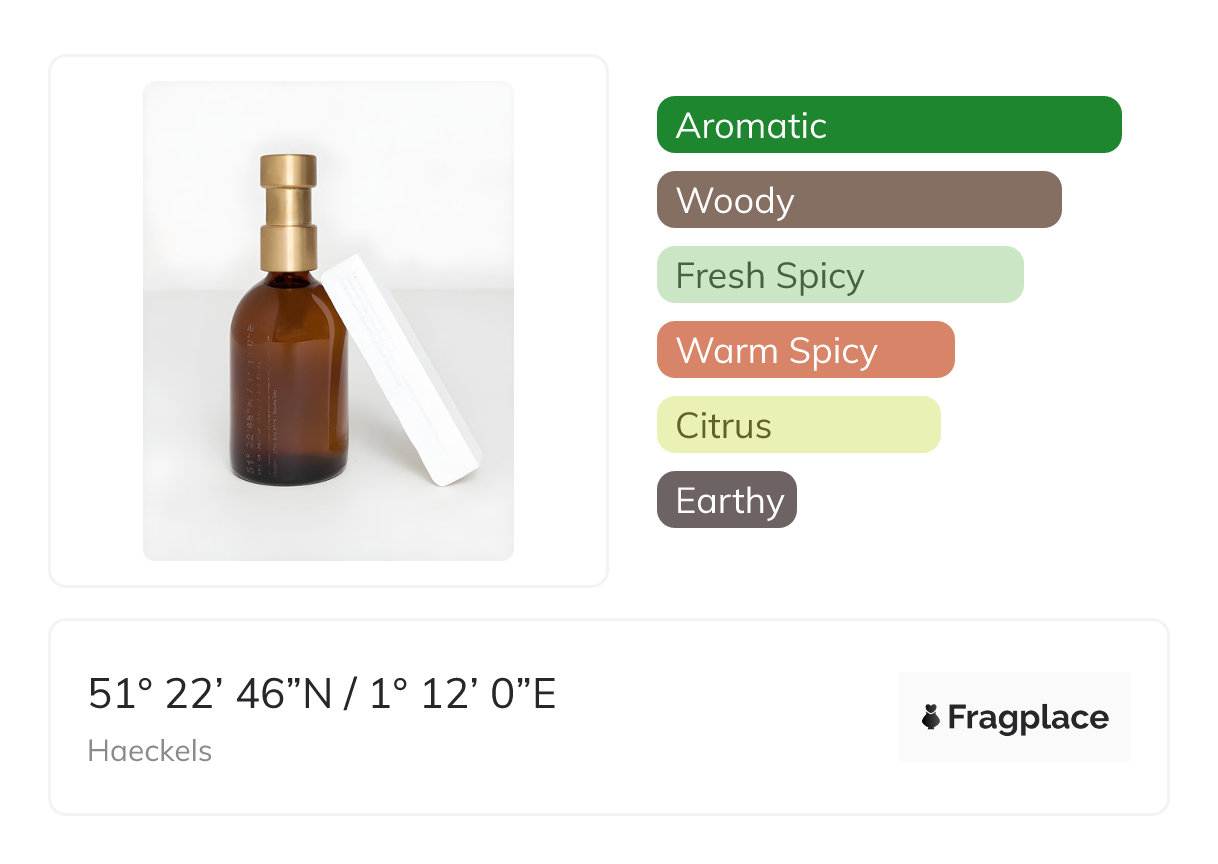The height and width of the screenshot is (864, 1218).
Task: Click the word Aromatic label text
Action: point(751,126)
